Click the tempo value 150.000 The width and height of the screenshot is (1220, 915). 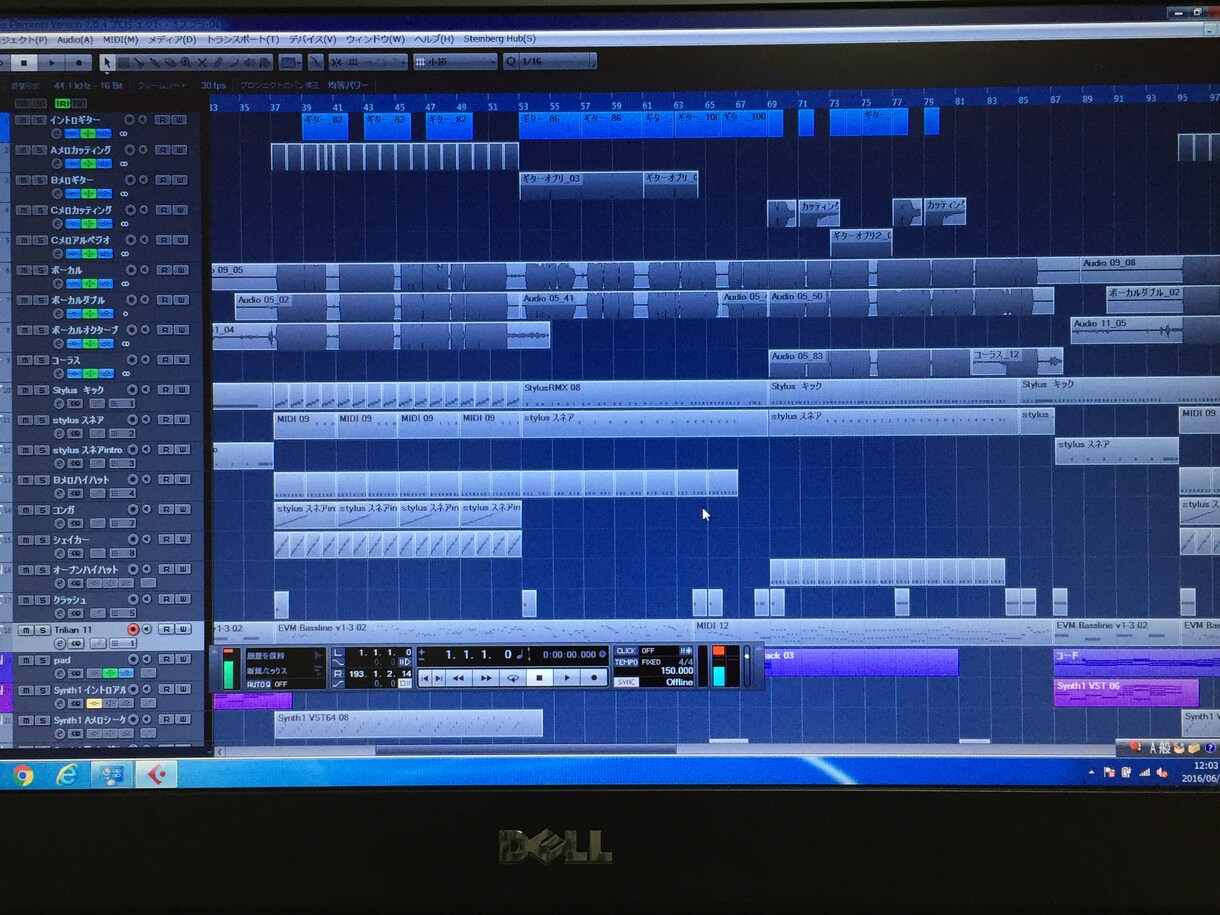point(677,671)
